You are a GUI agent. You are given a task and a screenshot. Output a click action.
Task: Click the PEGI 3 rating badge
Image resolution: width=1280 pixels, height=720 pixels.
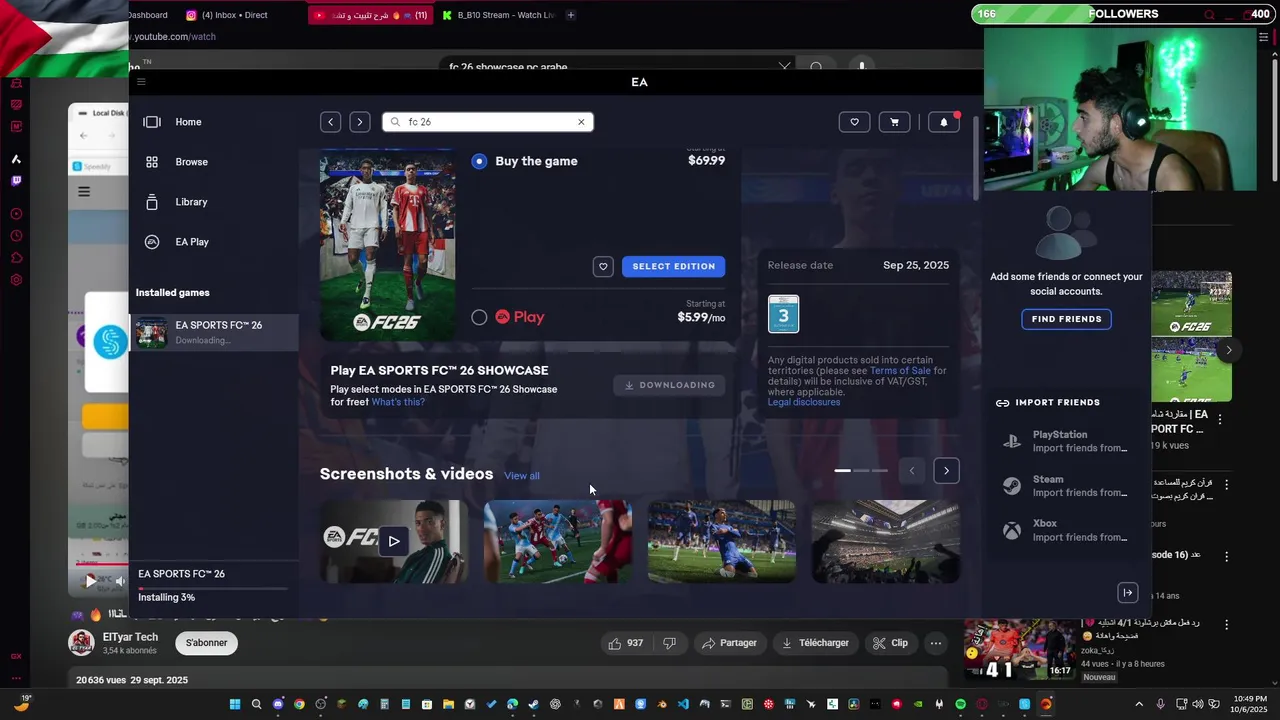pyautogui.click(x=783, y=314)
